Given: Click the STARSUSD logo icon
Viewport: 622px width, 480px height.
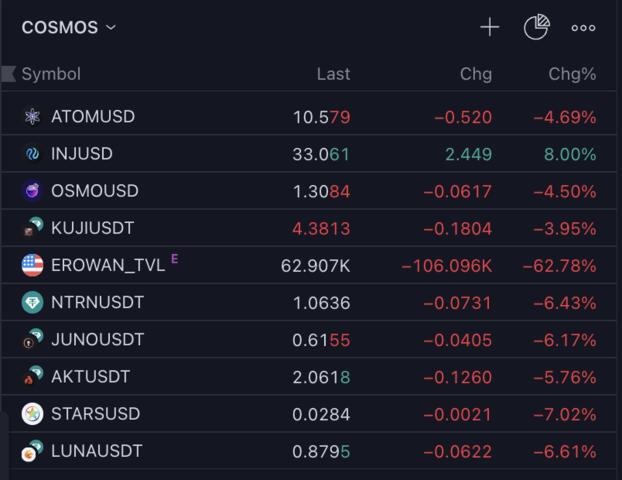Looking at the screenshot, I should point(32,414).
